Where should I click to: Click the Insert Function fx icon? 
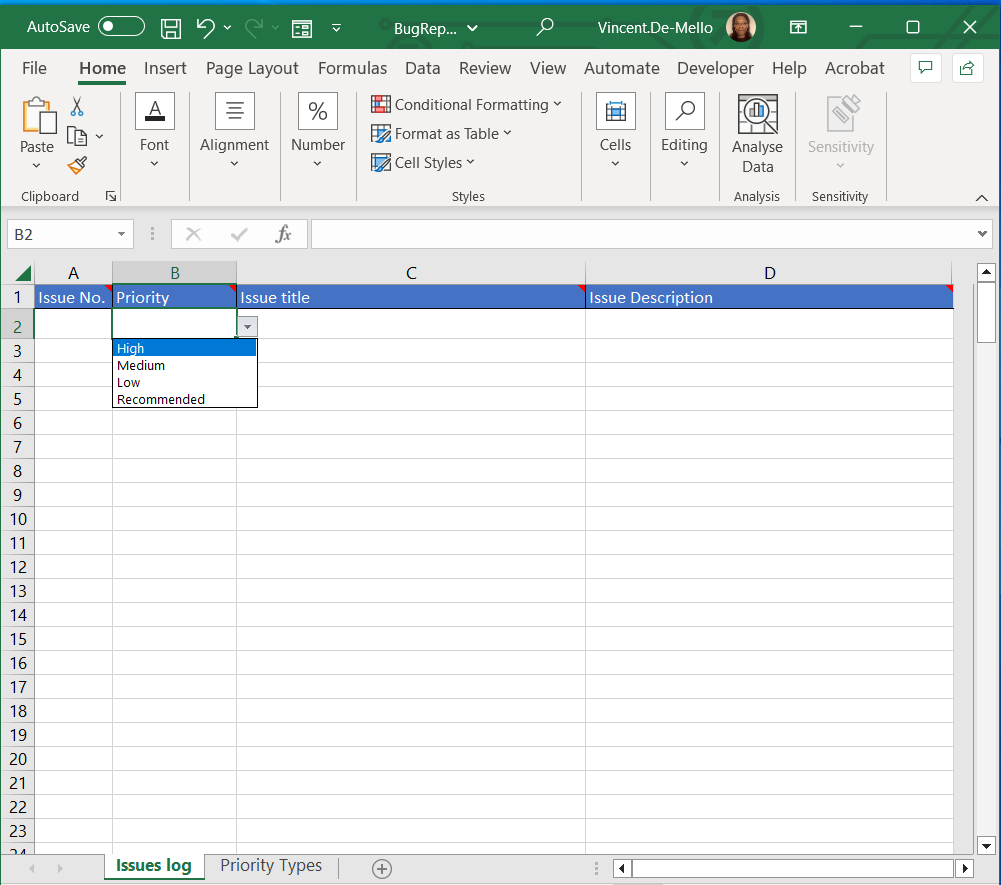[x=284, y=234]
